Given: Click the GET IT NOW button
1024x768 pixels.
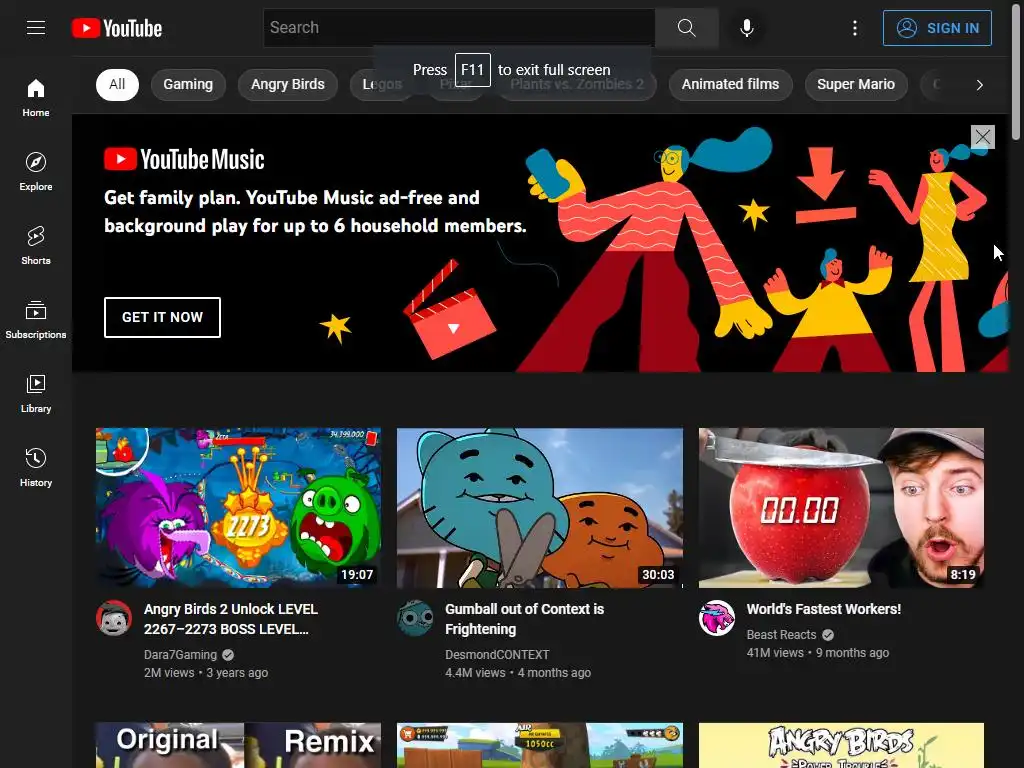Looking at the screenshot, I should (163, 317).
